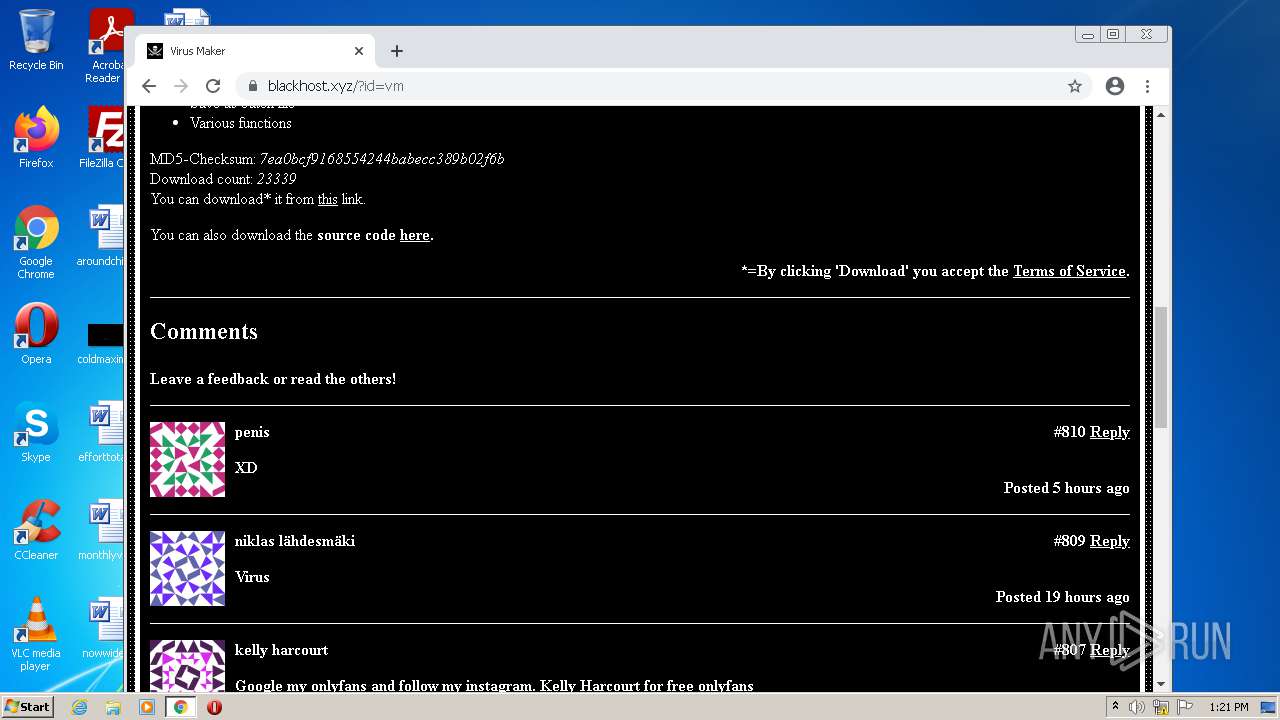Reply to comment #810
The width and height of the screenshot is (1280, 720).
(1110, 432)
